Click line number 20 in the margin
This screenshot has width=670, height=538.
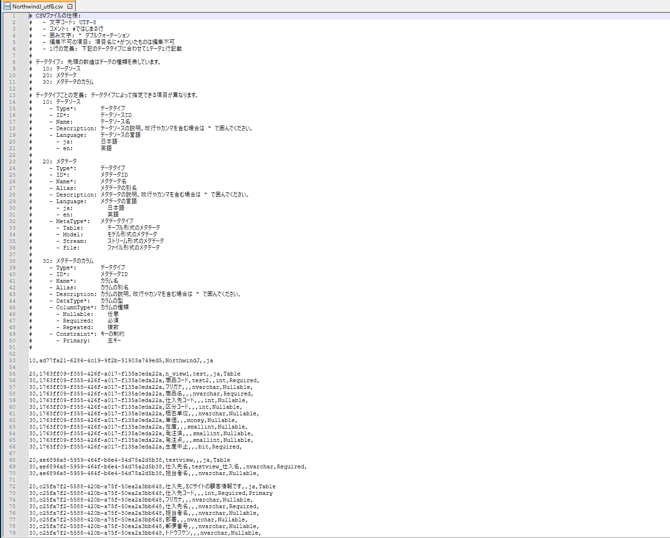click(x=13, y=141)
